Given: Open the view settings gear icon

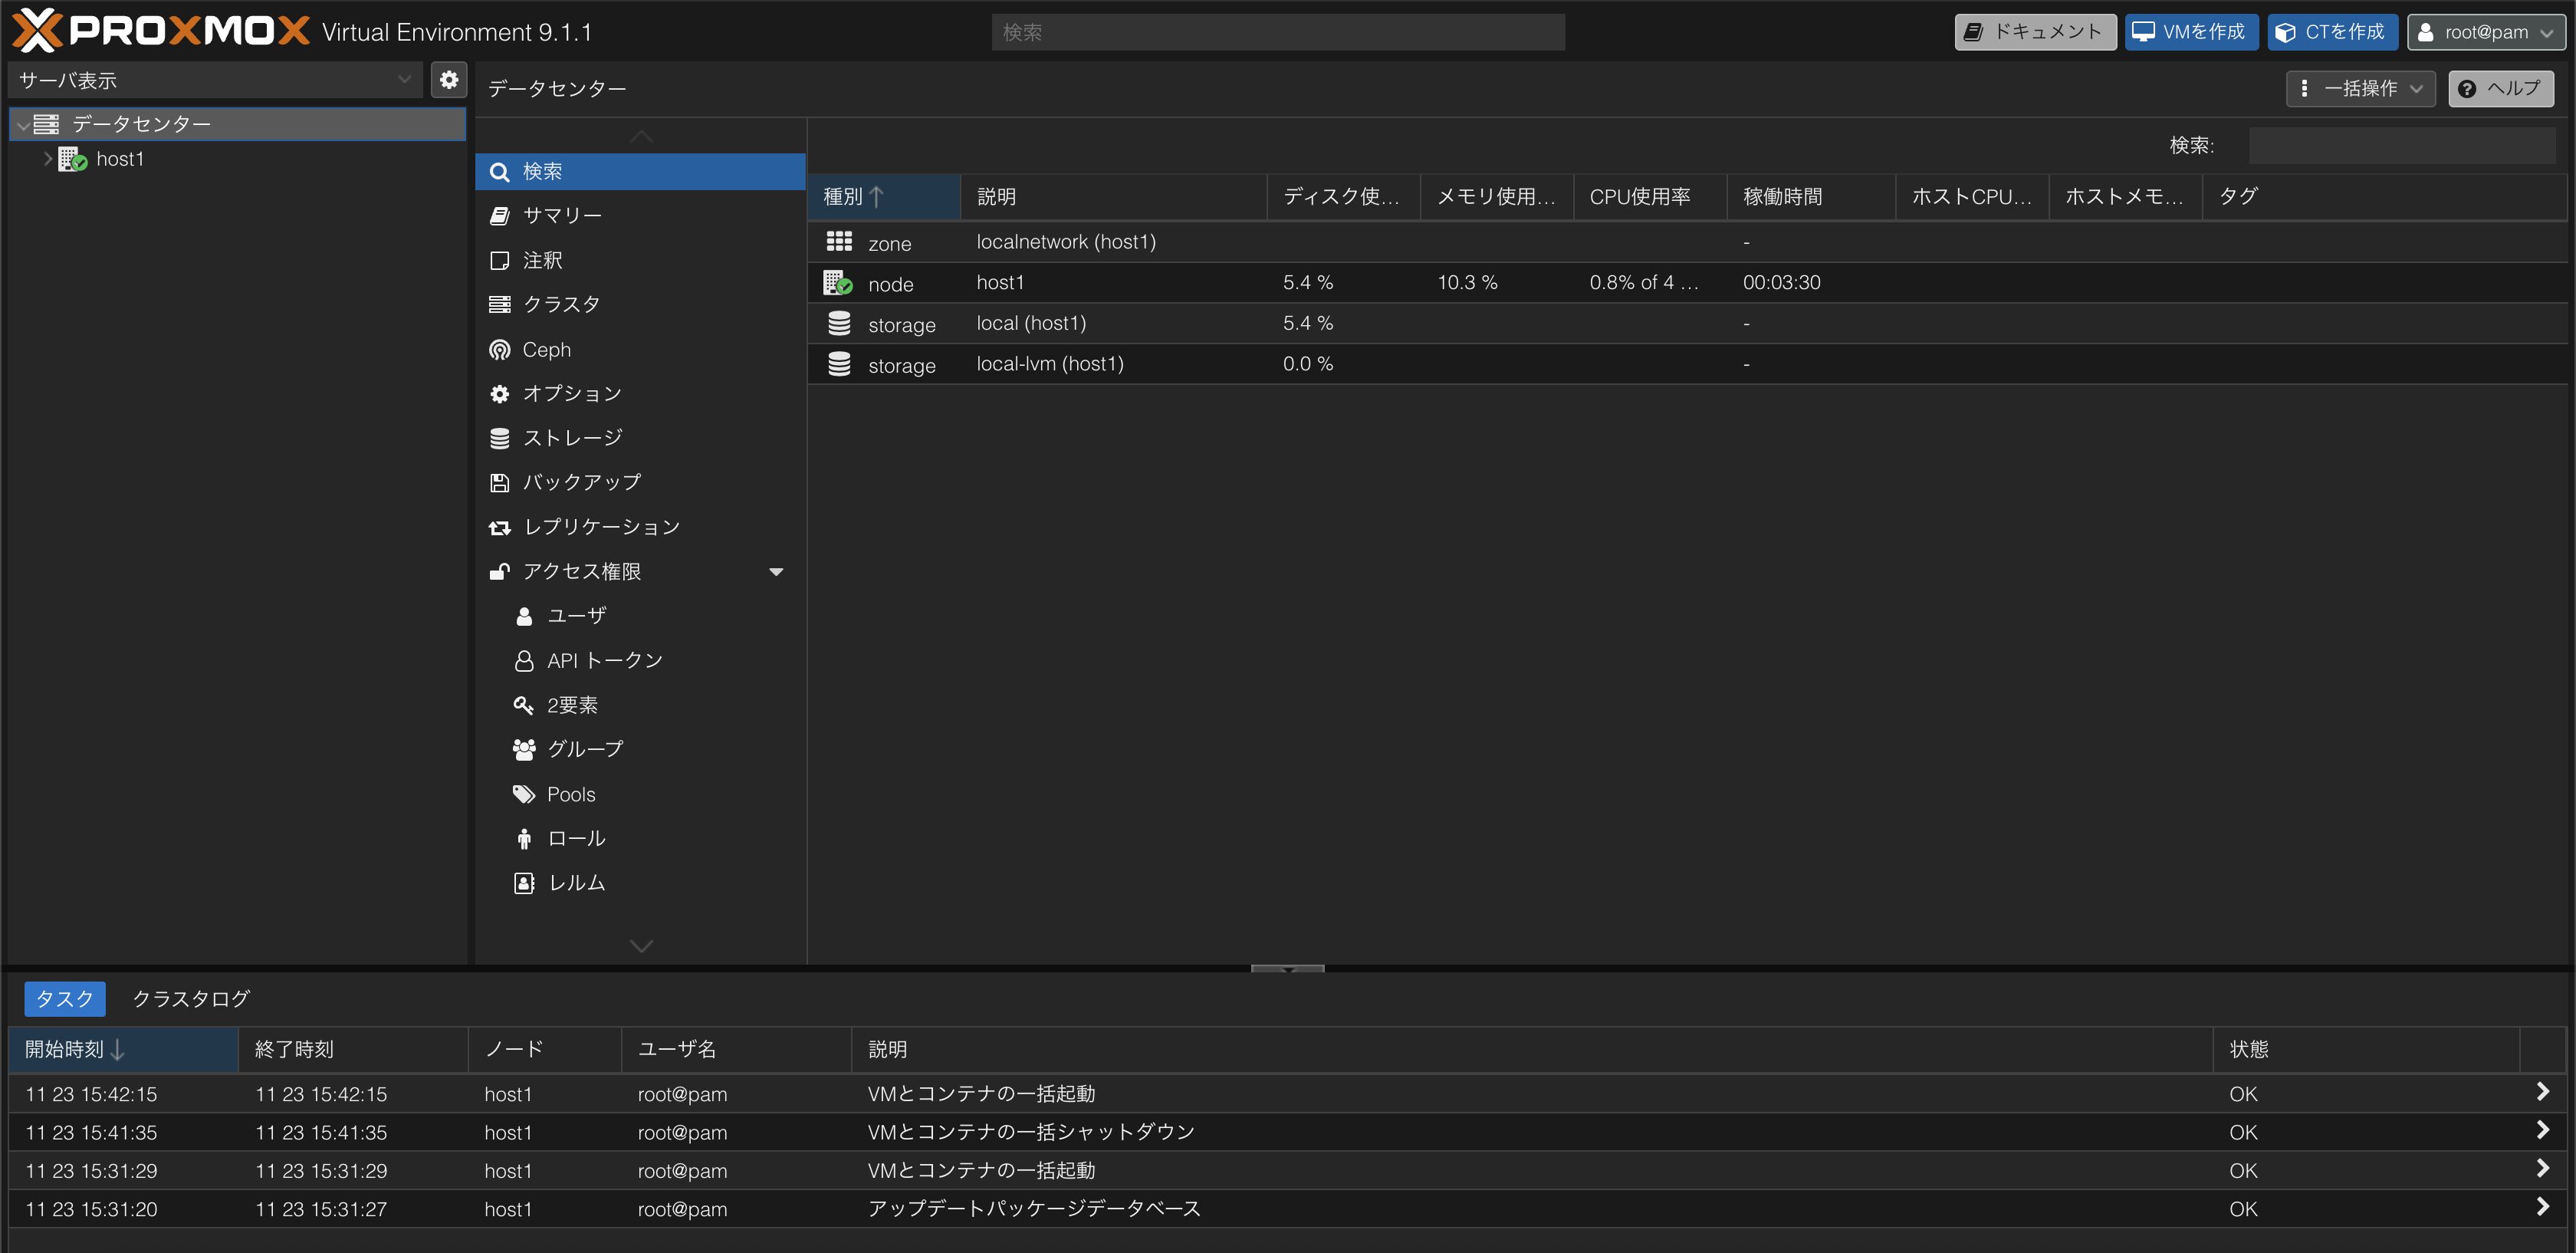Looking at the screenshot, I should click(449, 79).
